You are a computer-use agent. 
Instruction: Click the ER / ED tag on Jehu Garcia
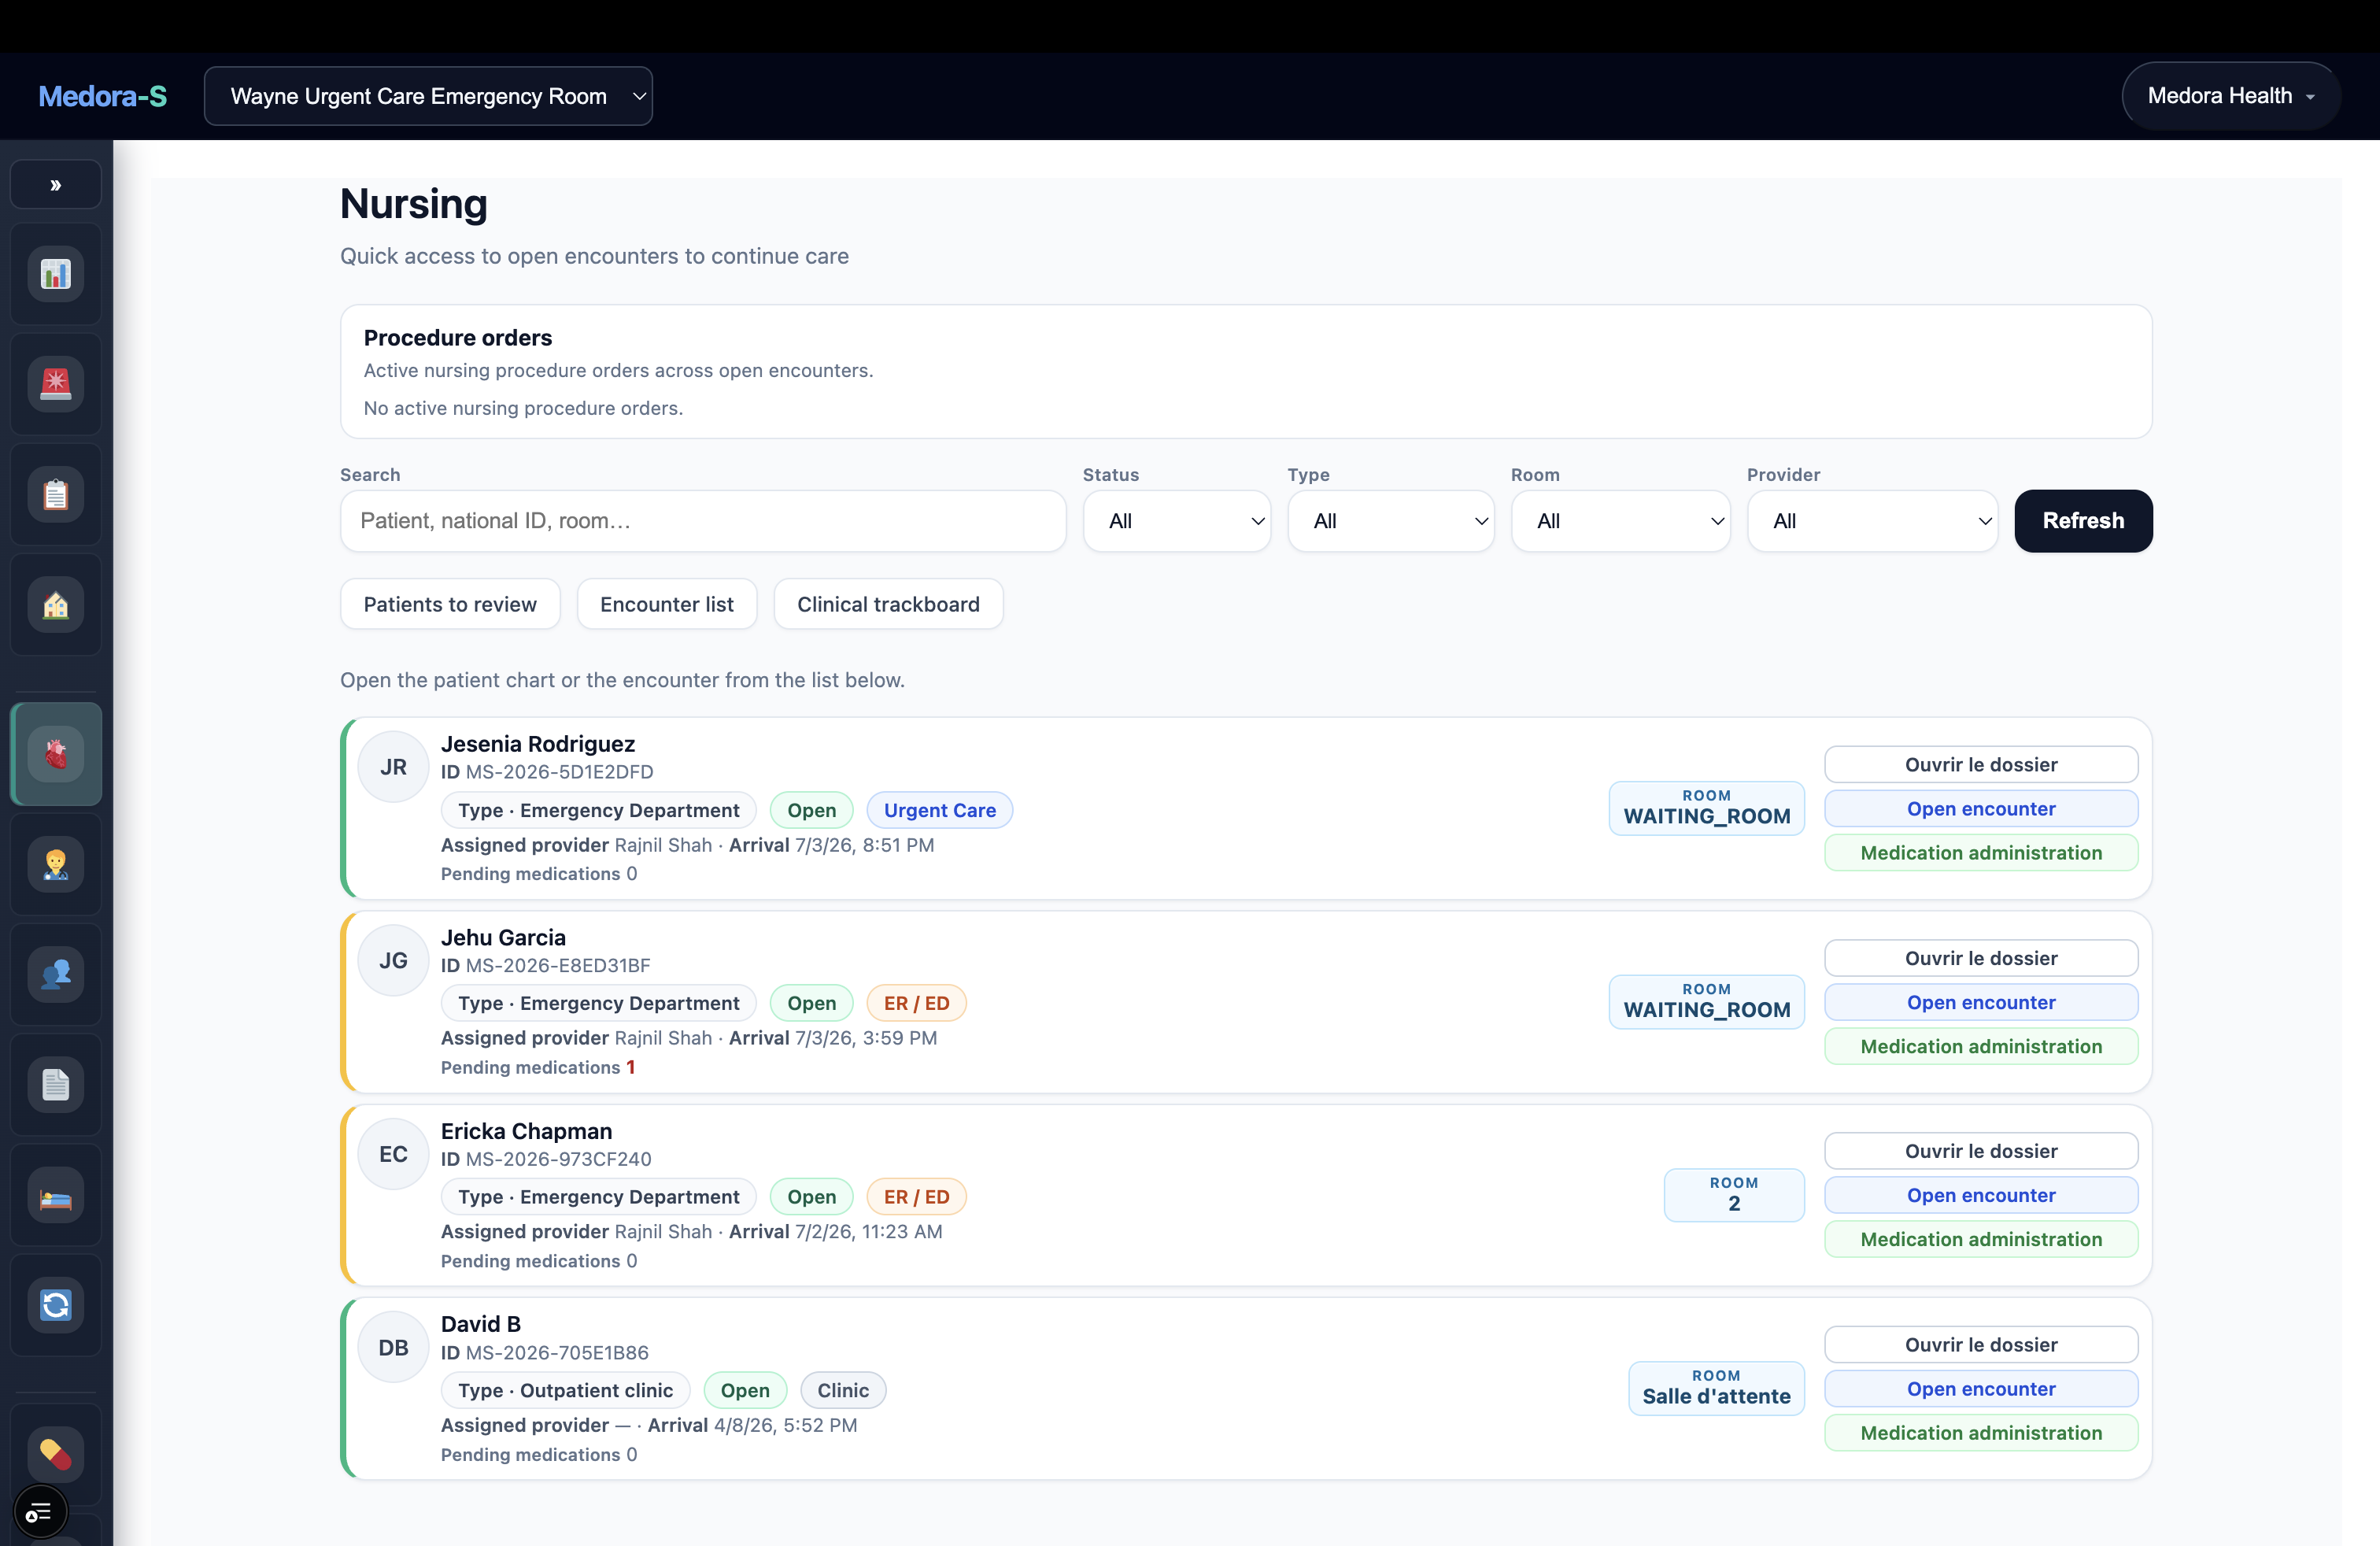pyautogui.click(x=916, y=1003)
